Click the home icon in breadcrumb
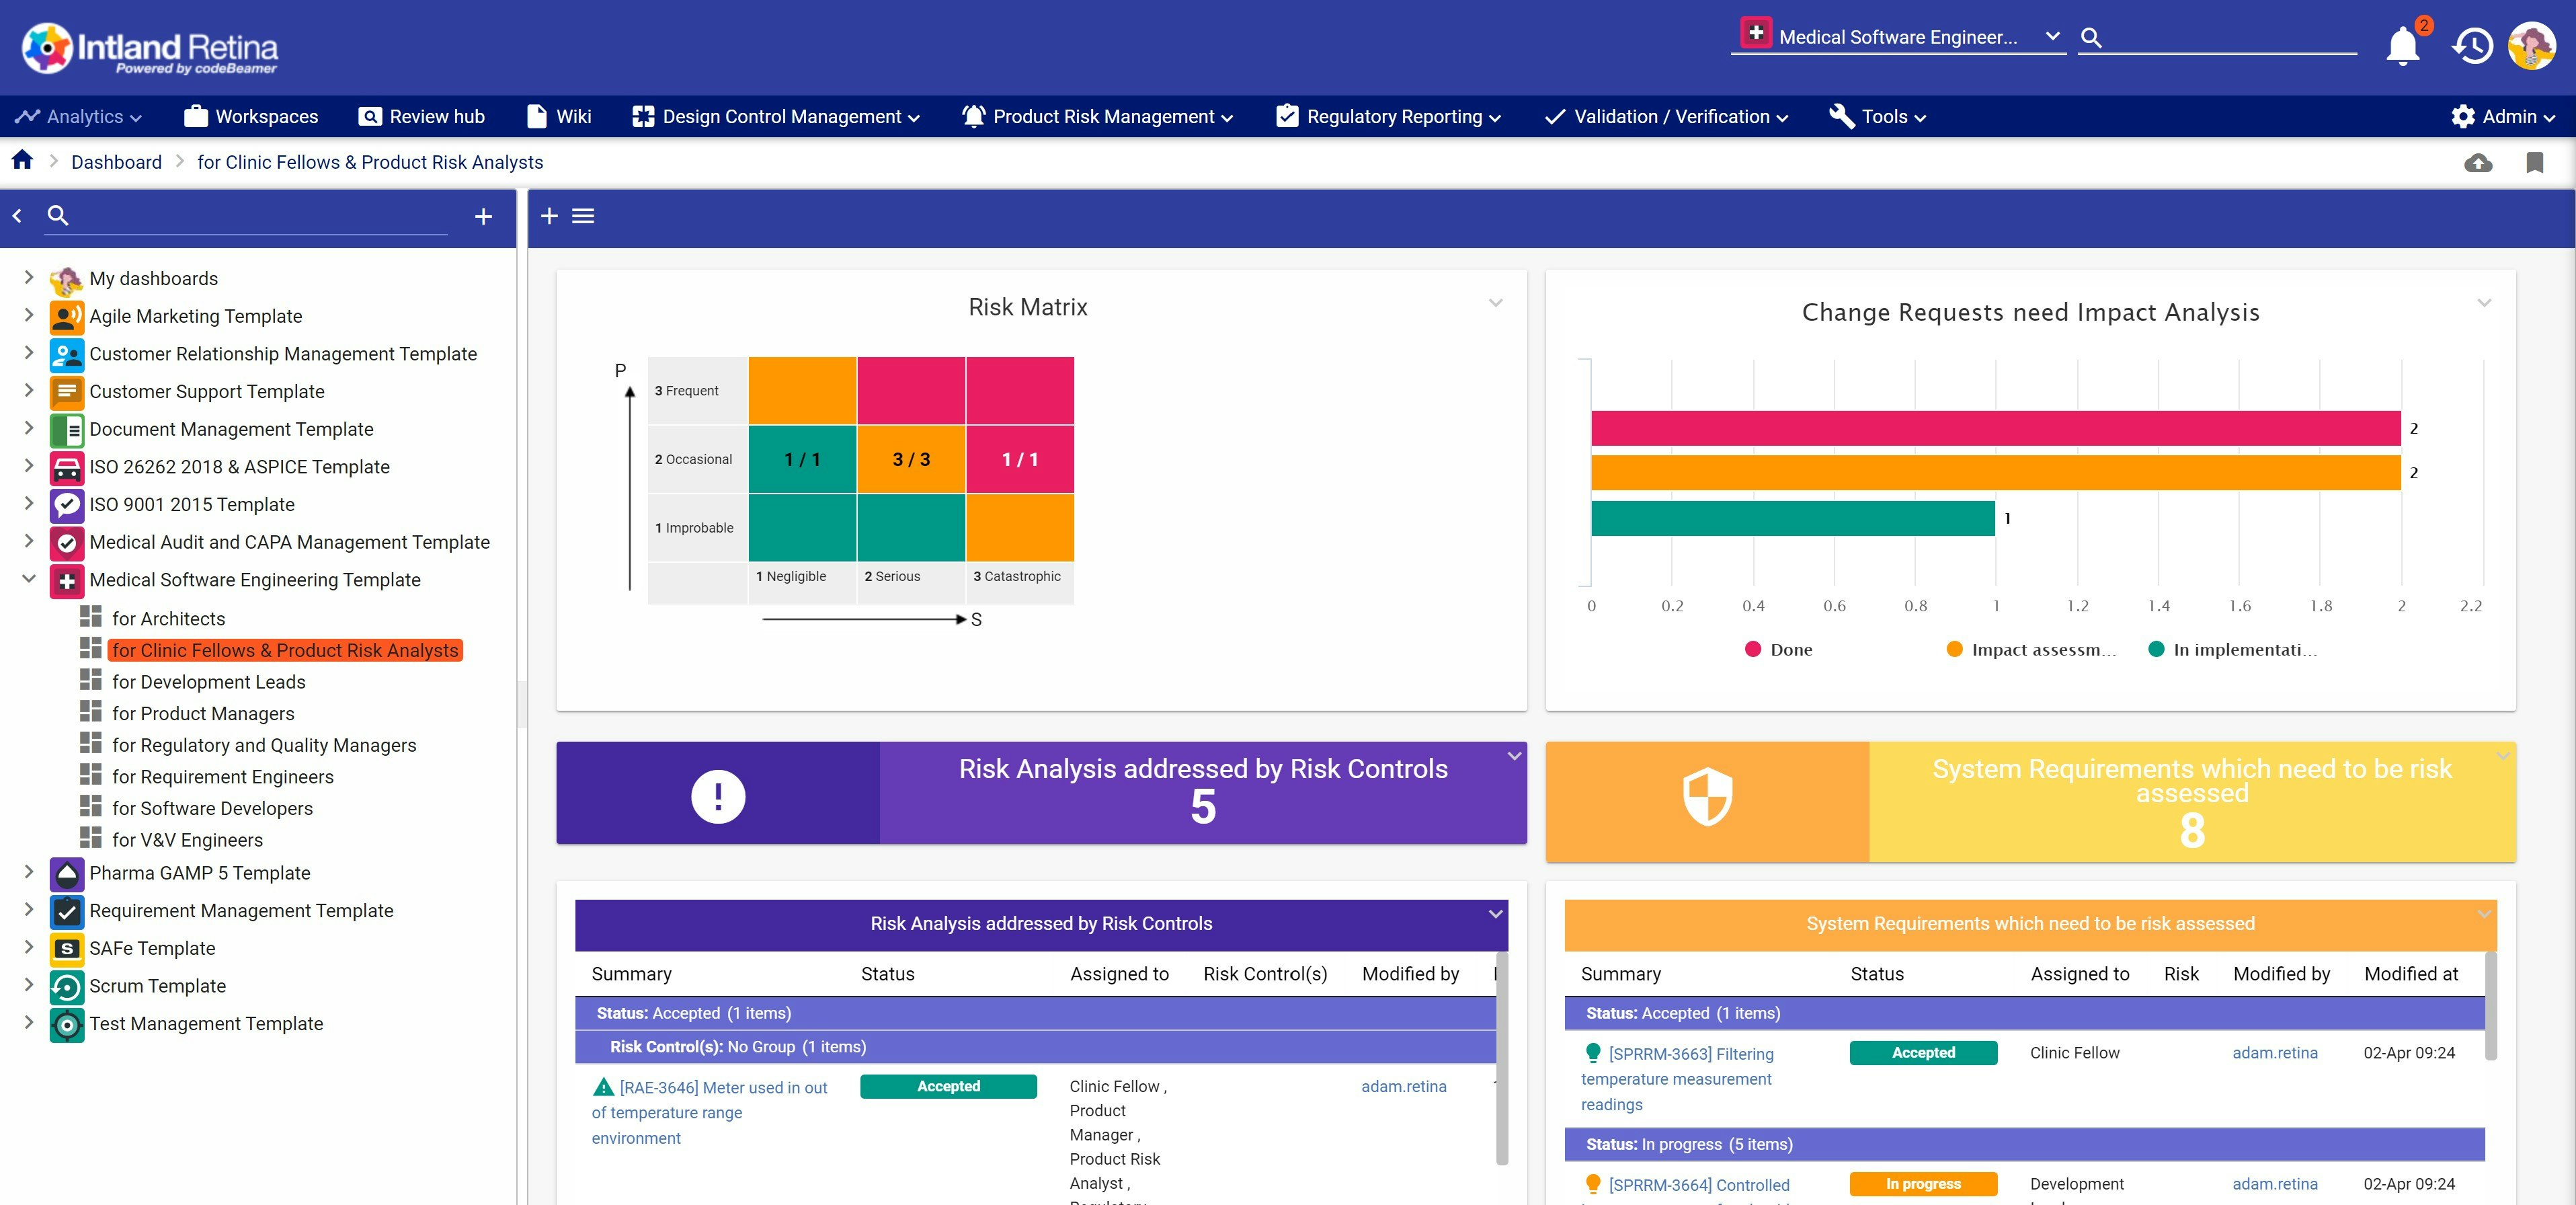 (22, 161)
